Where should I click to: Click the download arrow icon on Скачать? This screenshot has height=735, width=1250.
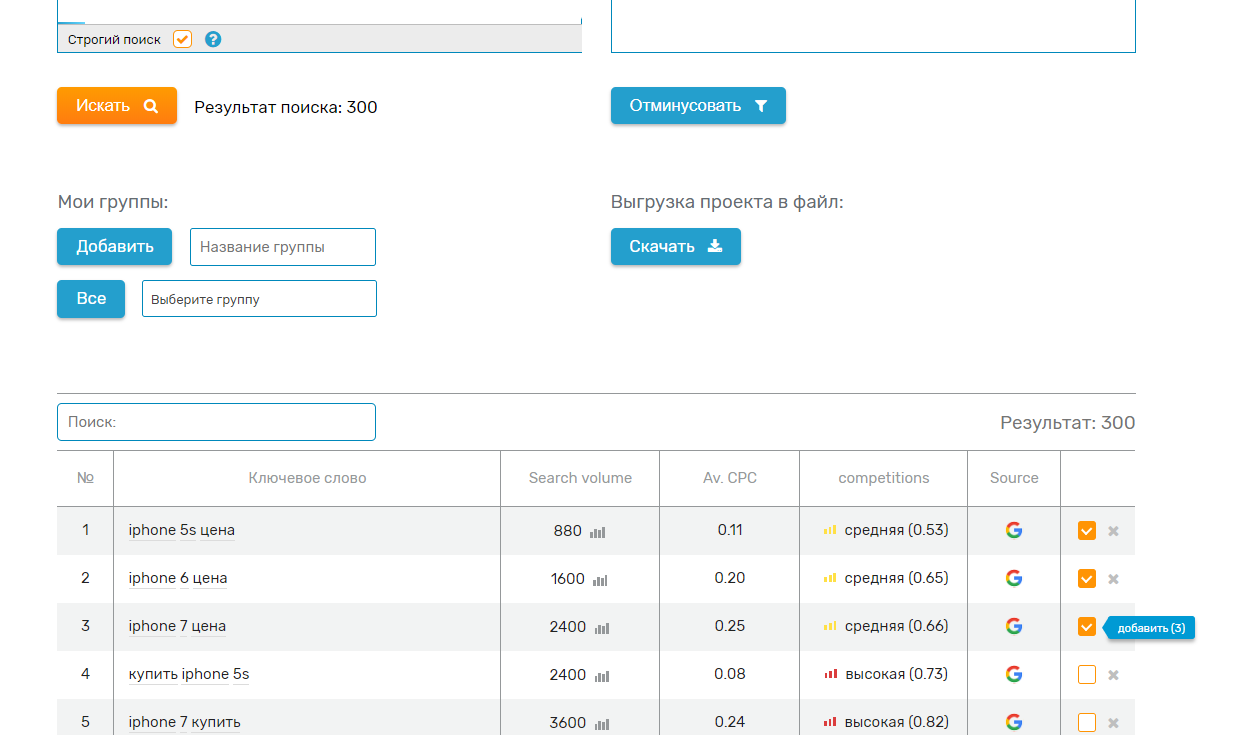(716, 246)
